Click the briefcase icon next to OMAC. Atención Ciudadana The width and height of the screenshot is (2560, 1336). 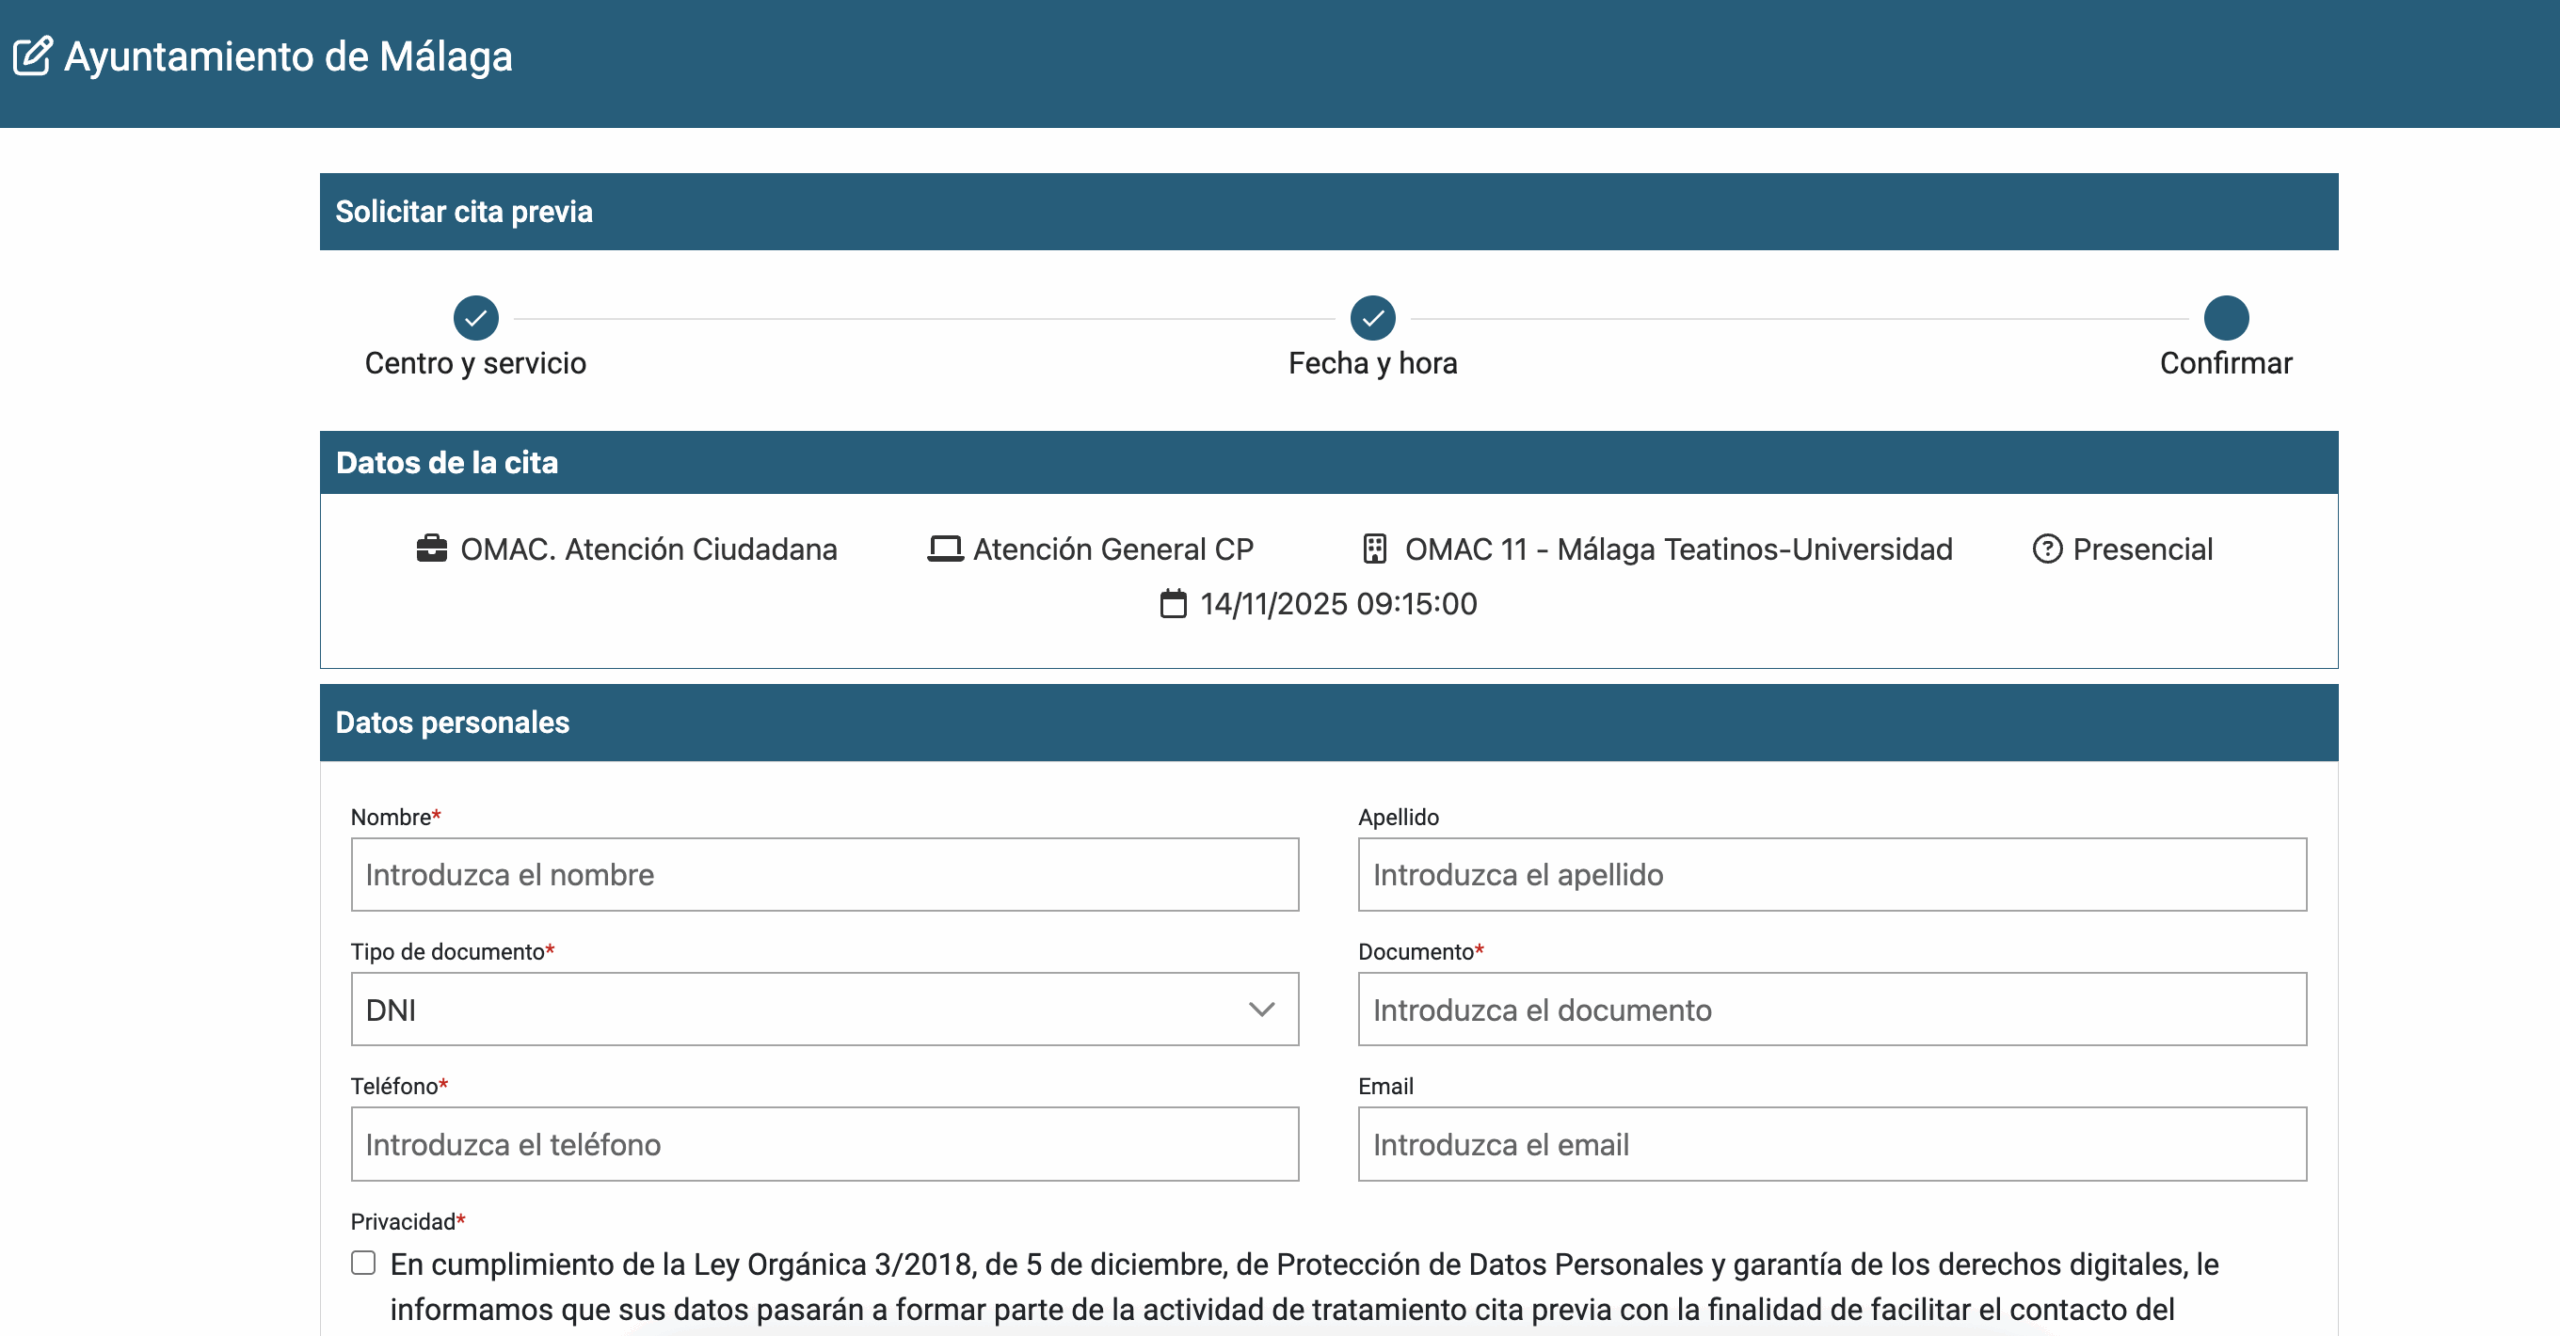click(431, 549)
